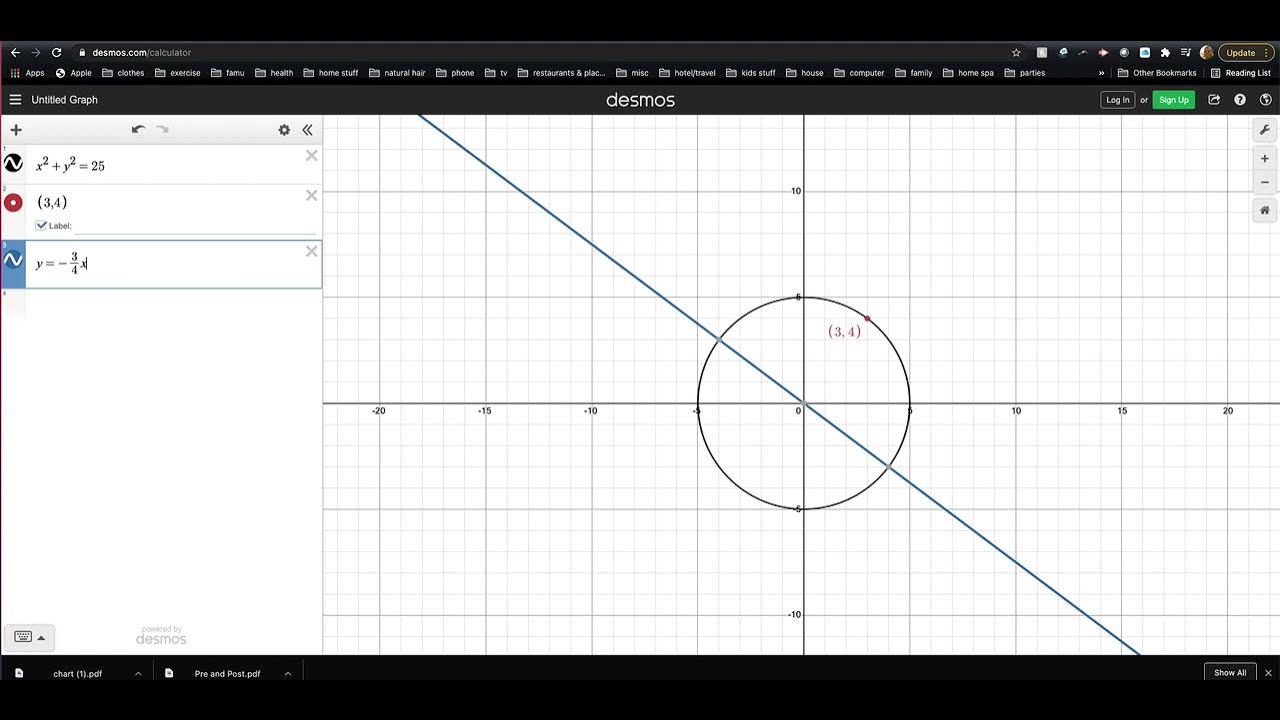Open the clothes bookmark folder

pyautogui.click(x=123, y=73)
